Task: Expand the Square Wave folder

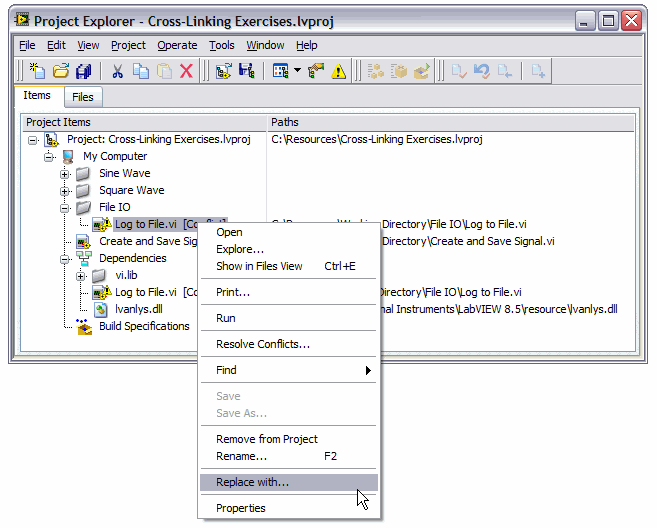Action: pos(65,191)
